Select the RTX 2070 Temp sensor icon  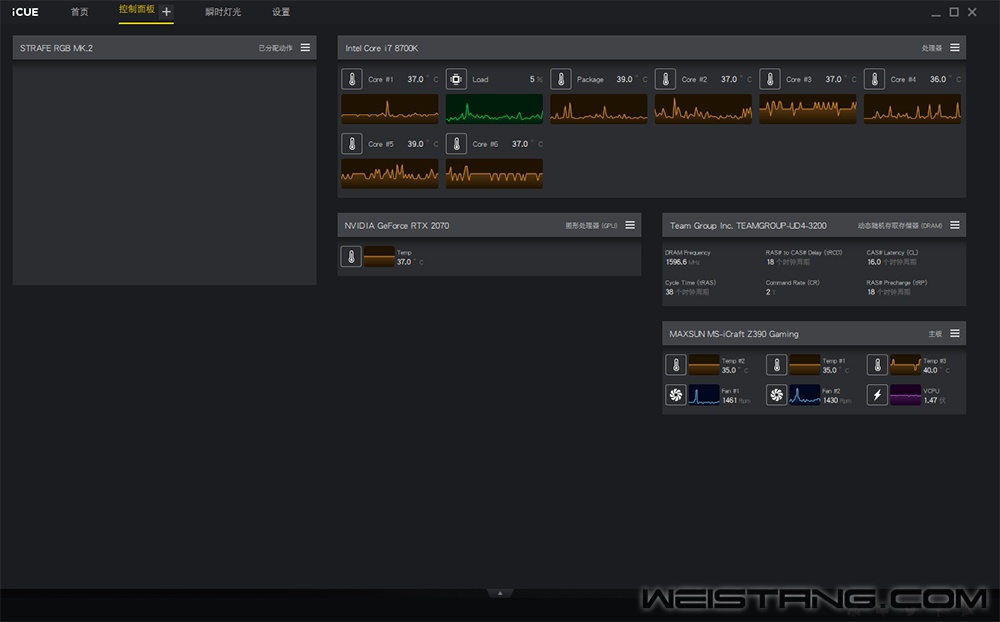click(351, 257)
